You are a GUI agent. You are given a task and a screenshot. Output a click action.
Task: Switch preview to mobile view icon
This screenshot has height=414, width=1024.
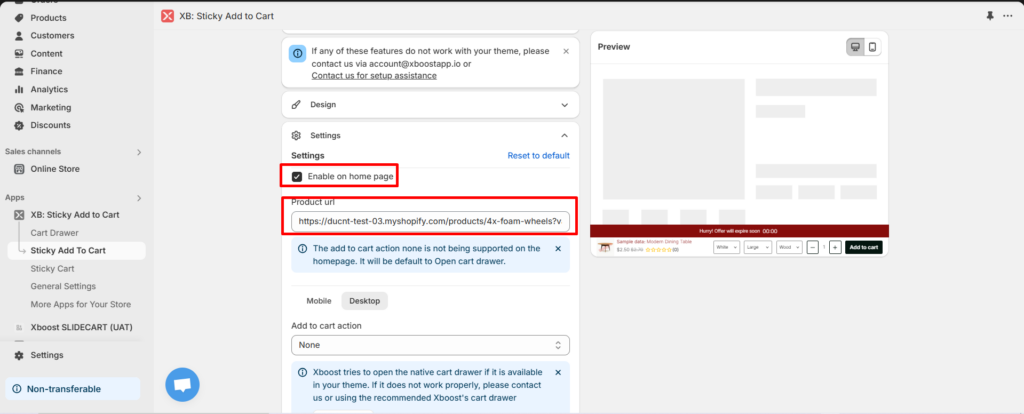[872, 47]
